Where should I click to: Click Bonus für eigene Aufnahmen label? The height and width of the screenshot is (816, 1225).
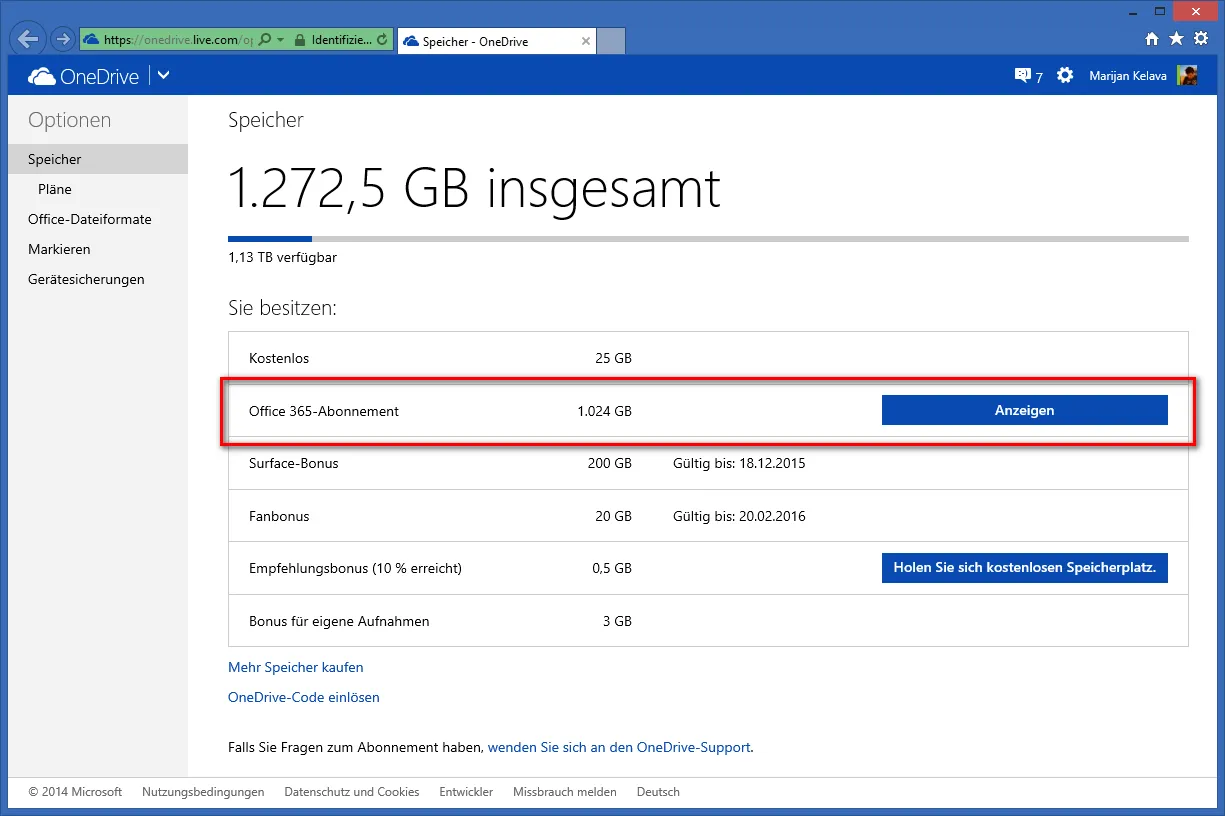coord(339,621)
